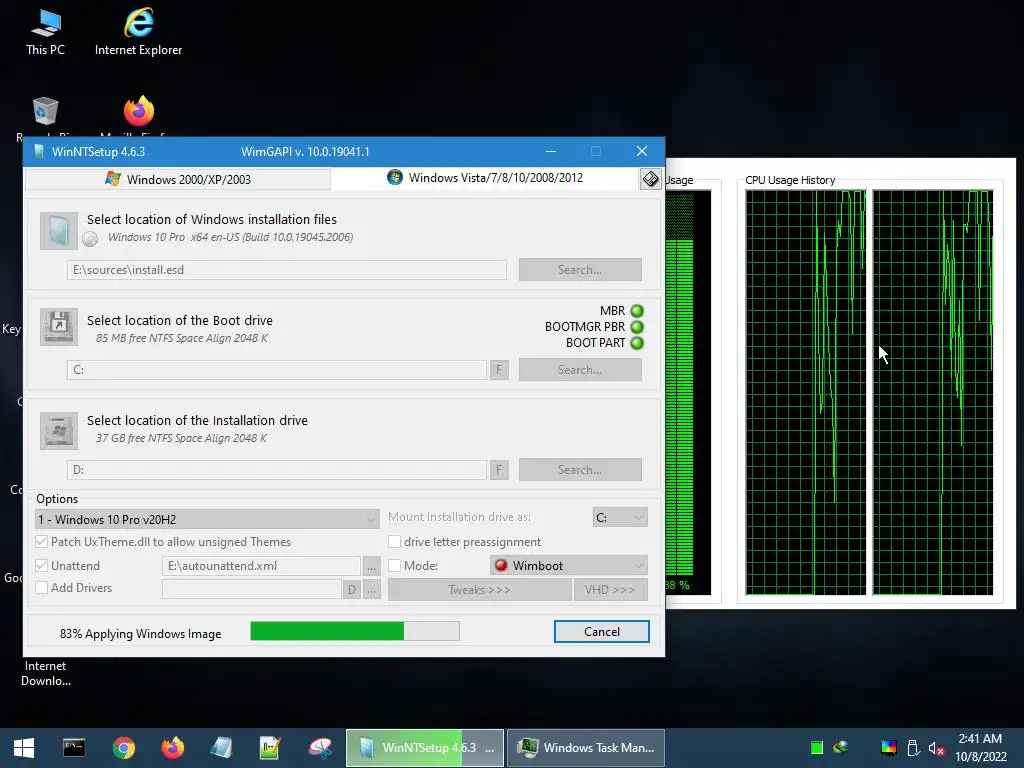Click the F button next to D: installation drive

click(x=499, y=470)
